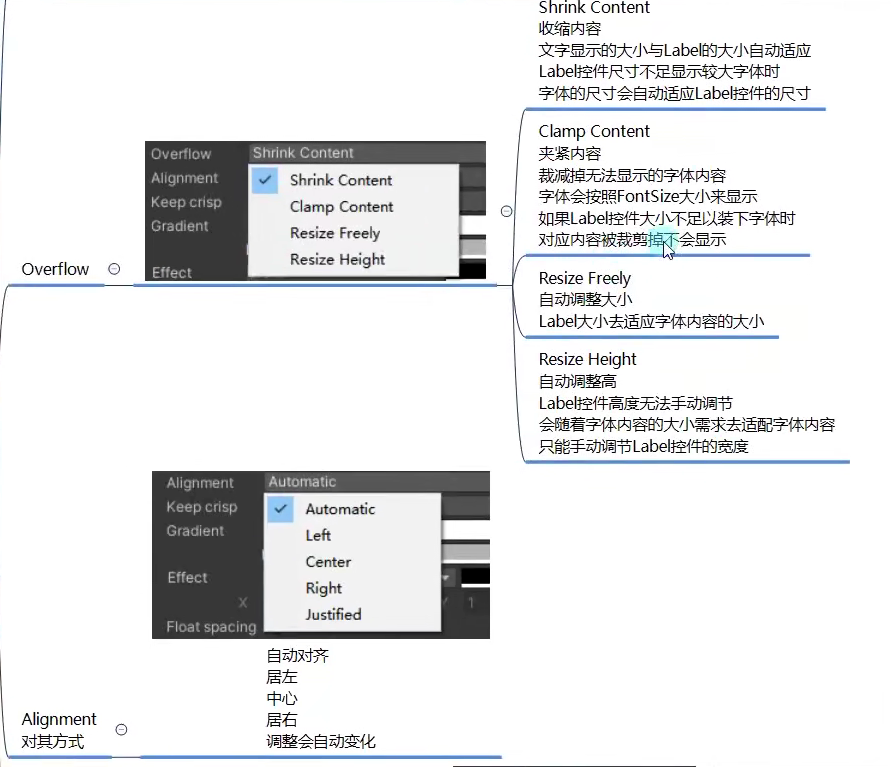Choose Resize Height in the overflow menu

(x=338, y=260)
